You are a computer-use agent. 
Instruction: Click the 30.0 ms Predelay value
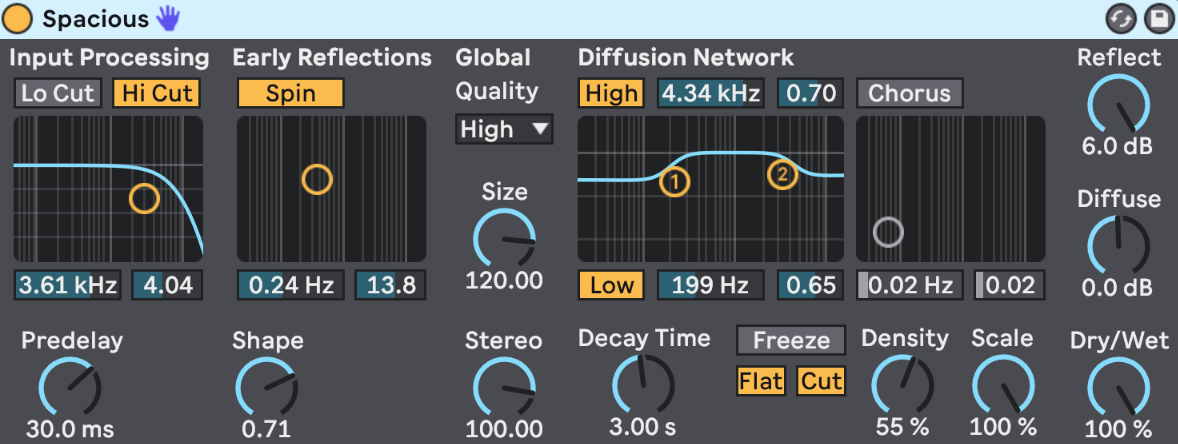70,430
